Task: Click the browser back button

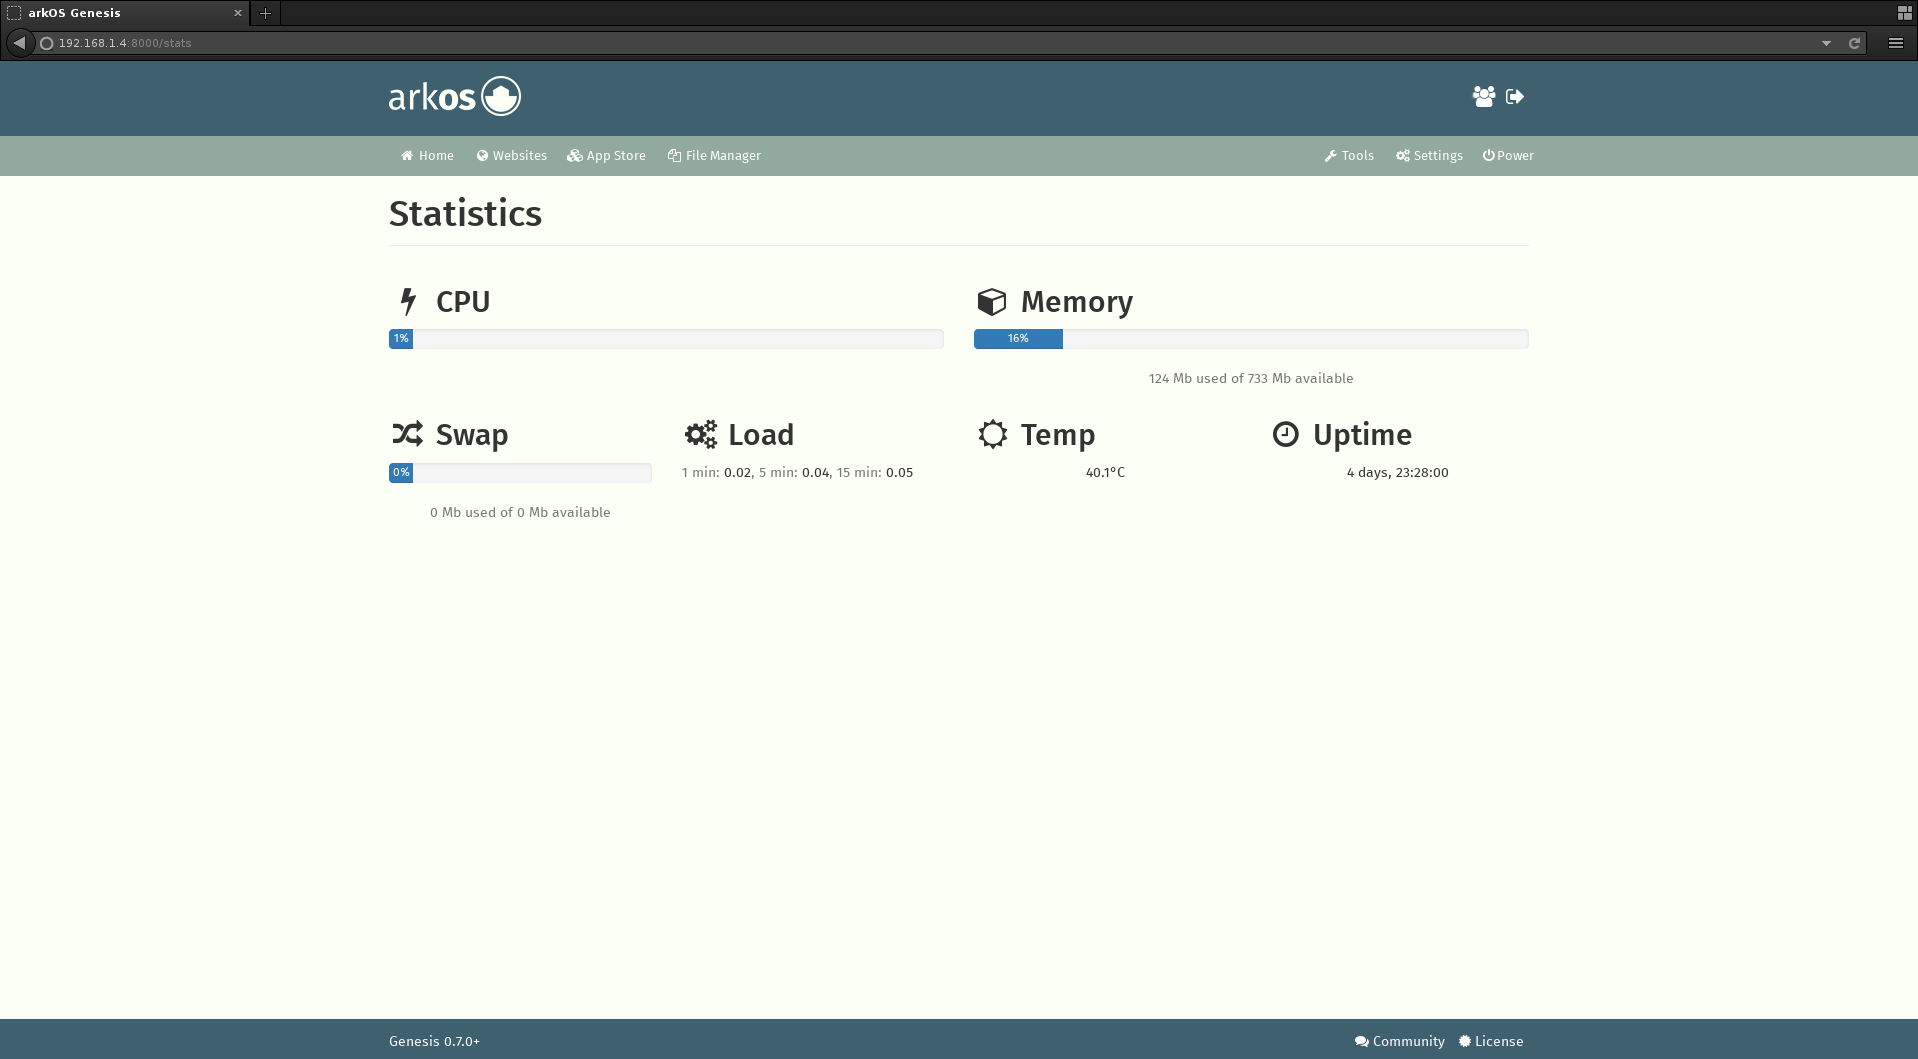Action: [19, 43]
